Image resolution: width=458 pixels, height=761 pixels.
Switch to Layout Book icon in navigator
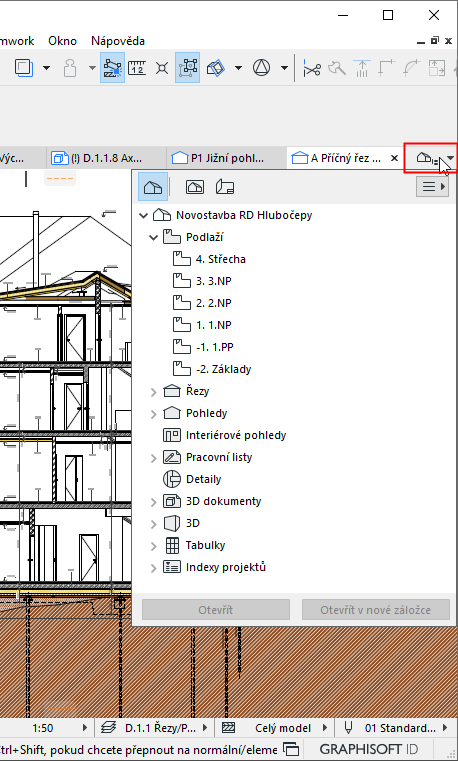click(225, 187)
